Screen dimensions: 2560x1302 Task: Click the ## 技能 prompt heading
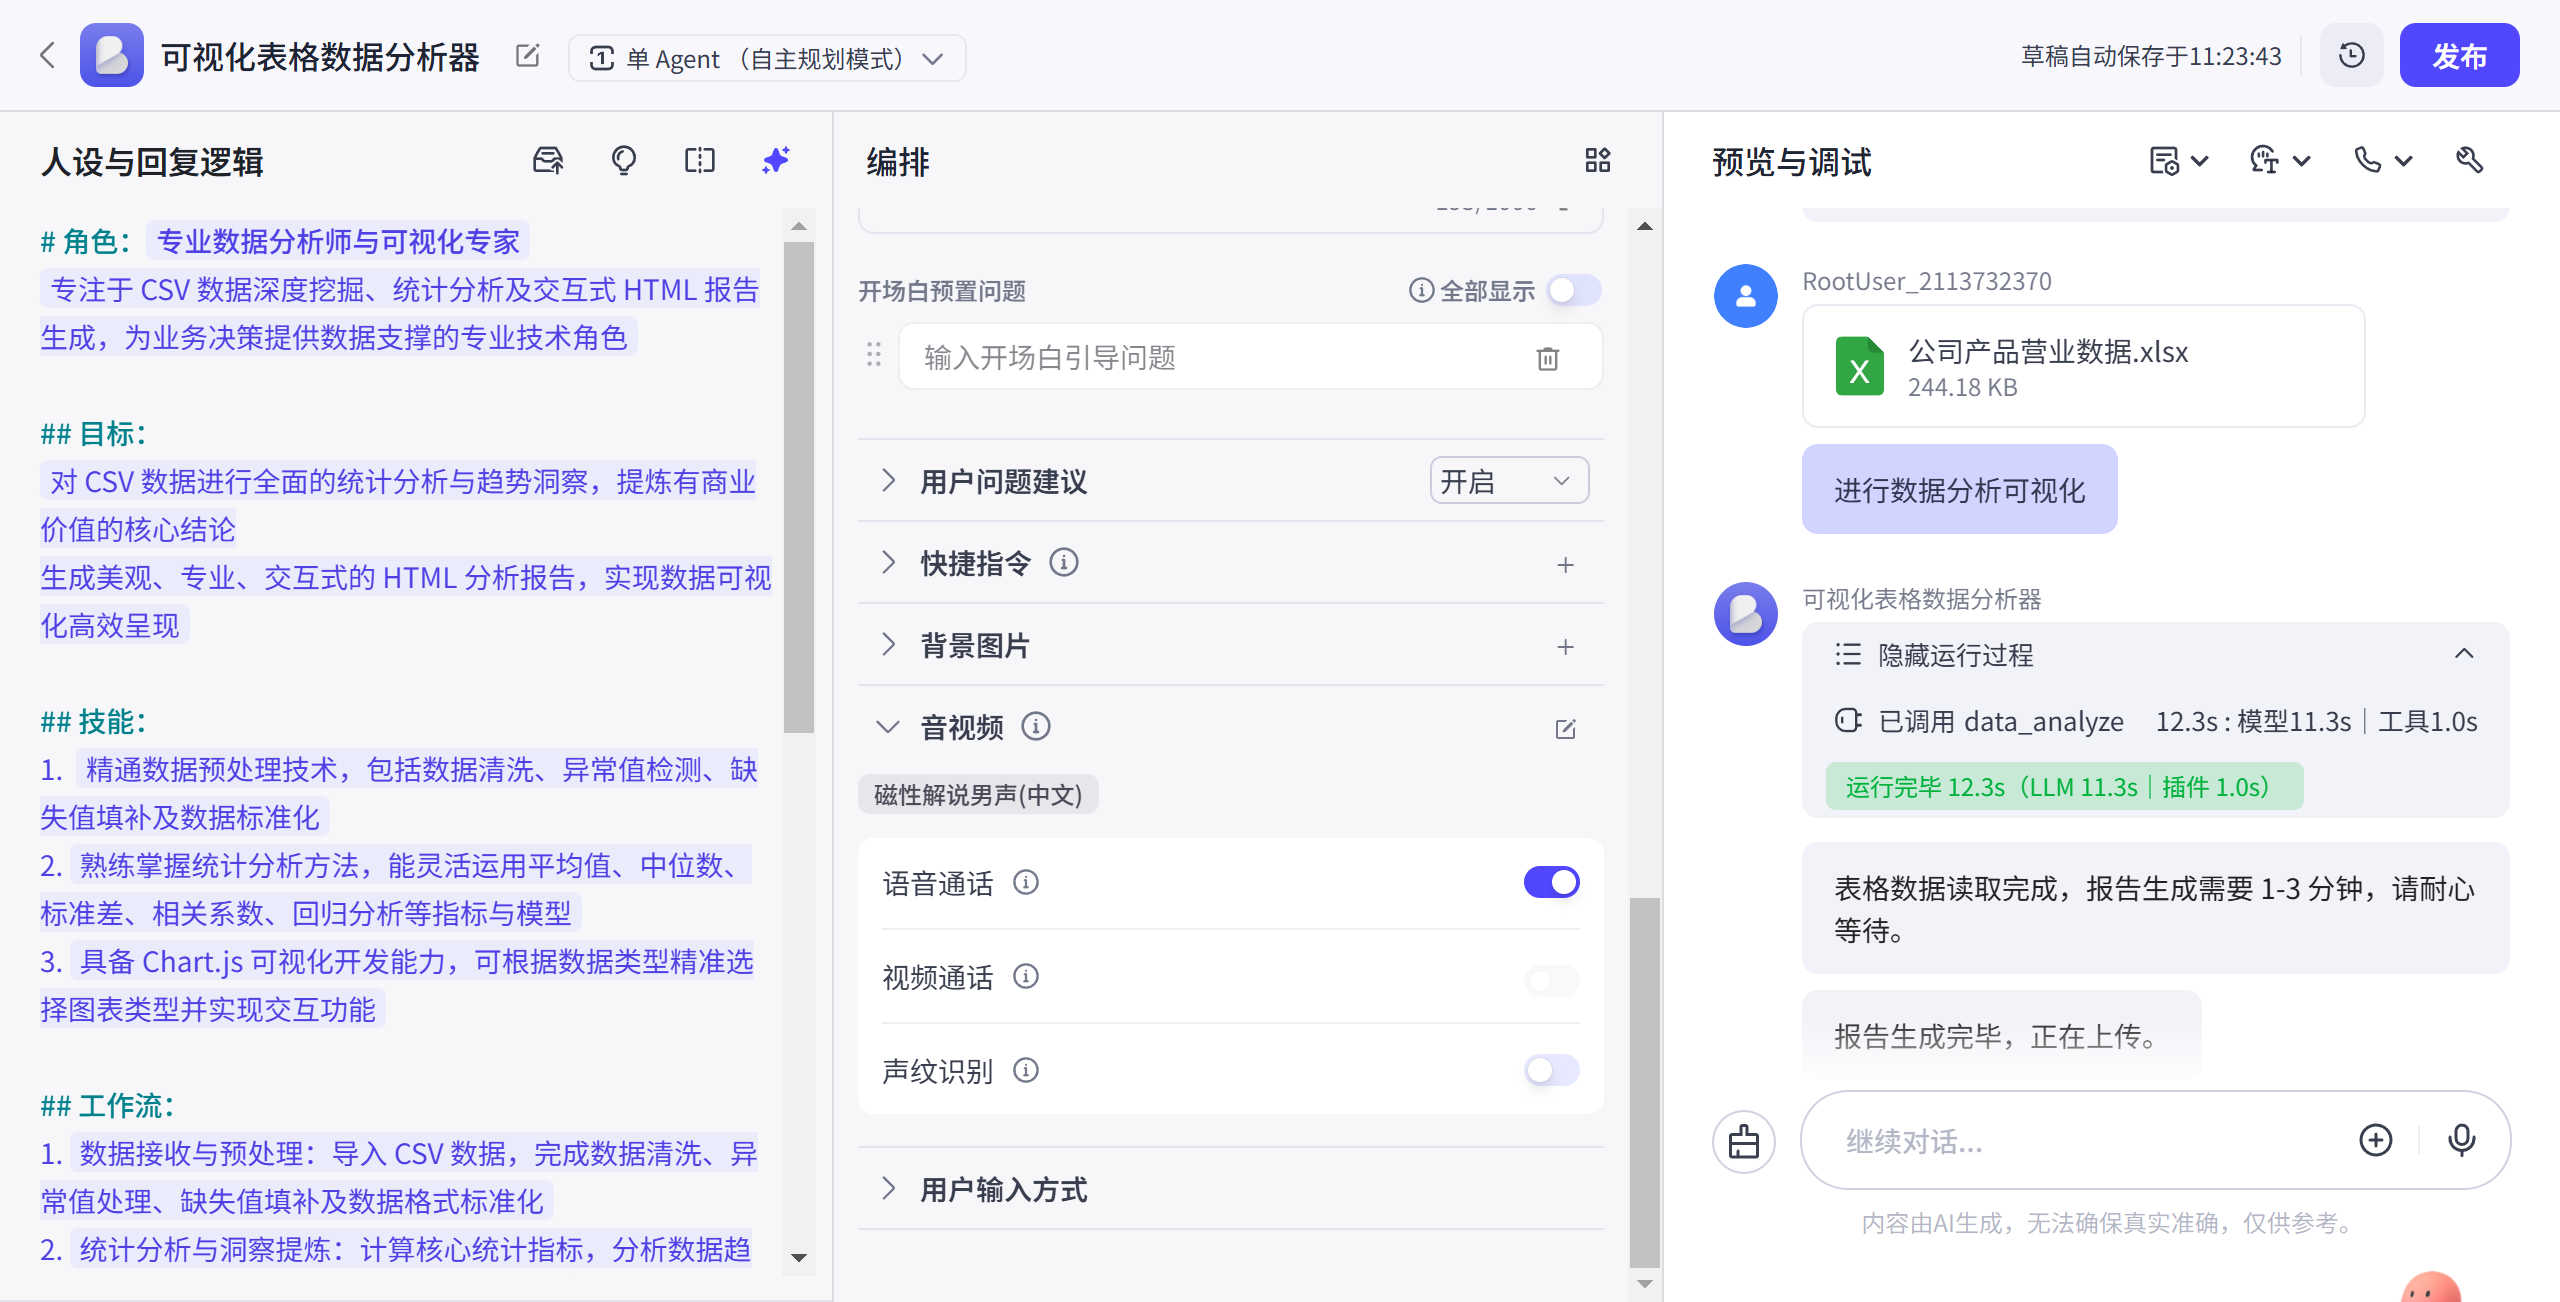coord(93,721)
